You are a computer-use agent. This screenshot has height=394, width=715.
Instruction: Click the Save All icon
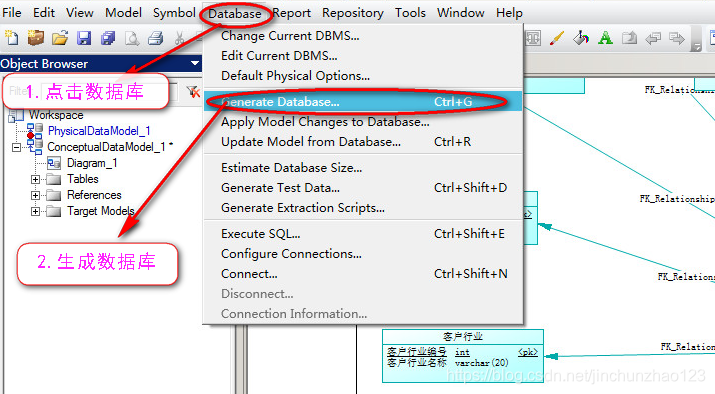click(x=108, y=38)
